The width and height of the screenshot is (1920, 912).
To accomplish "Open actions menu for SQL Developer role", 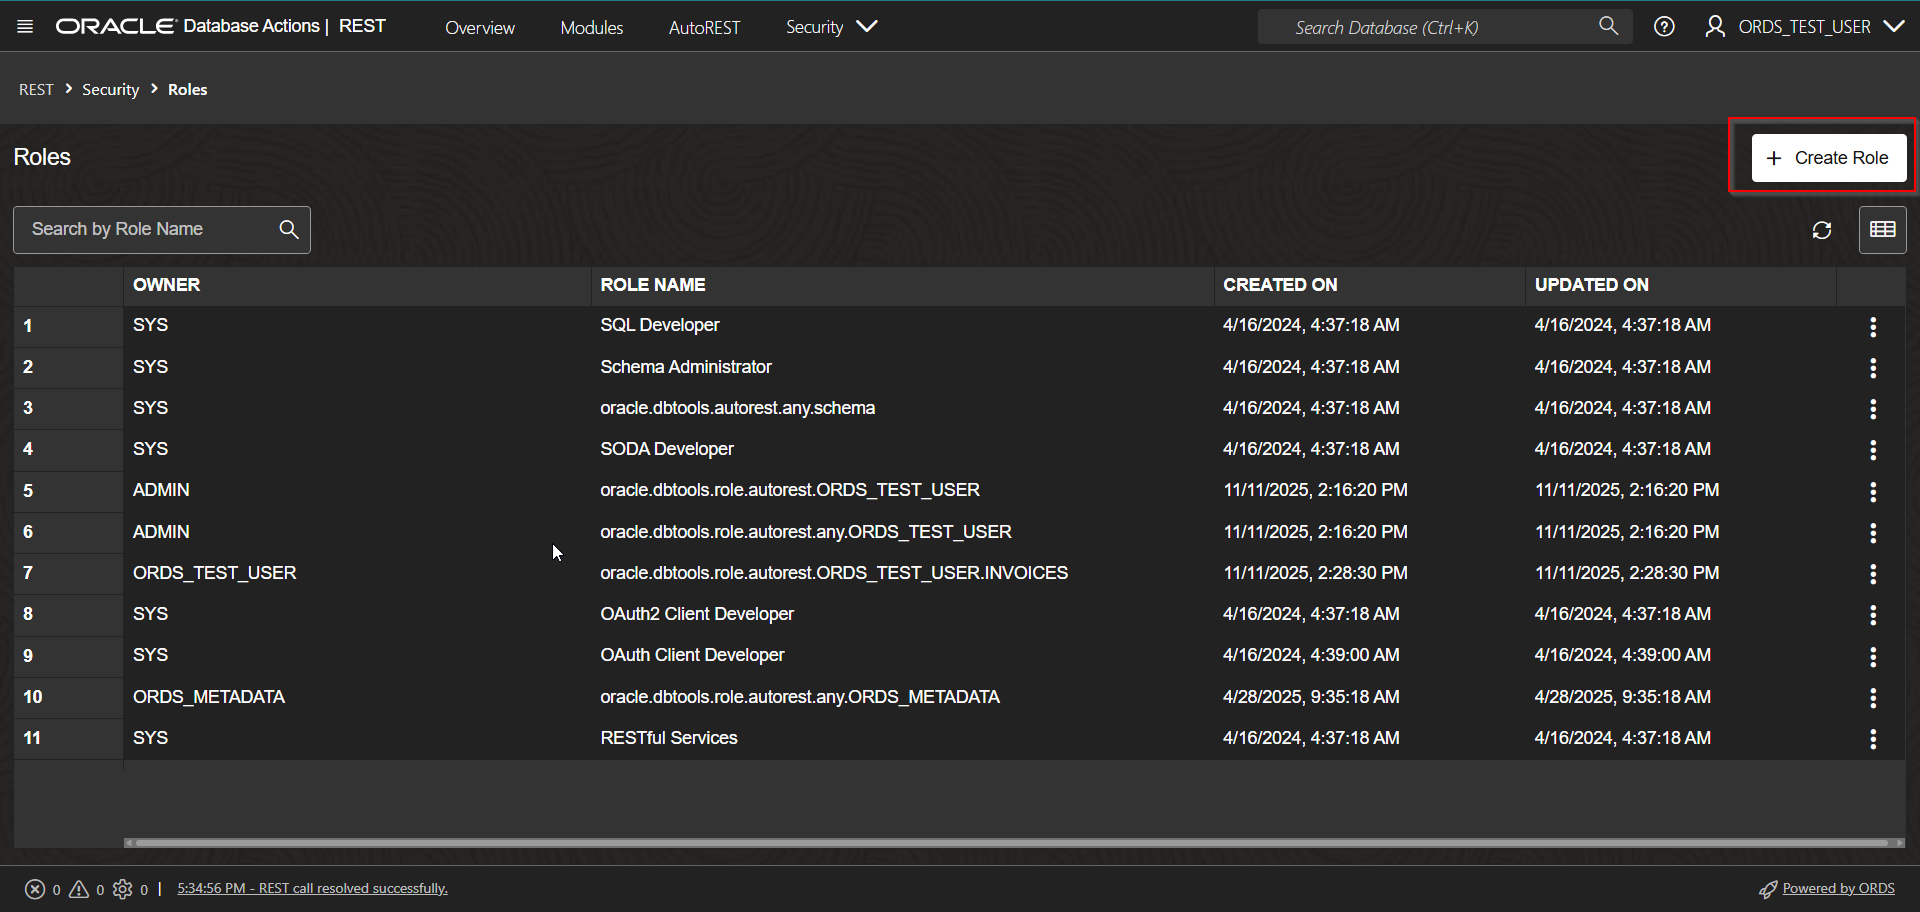I will (1874, 326).
